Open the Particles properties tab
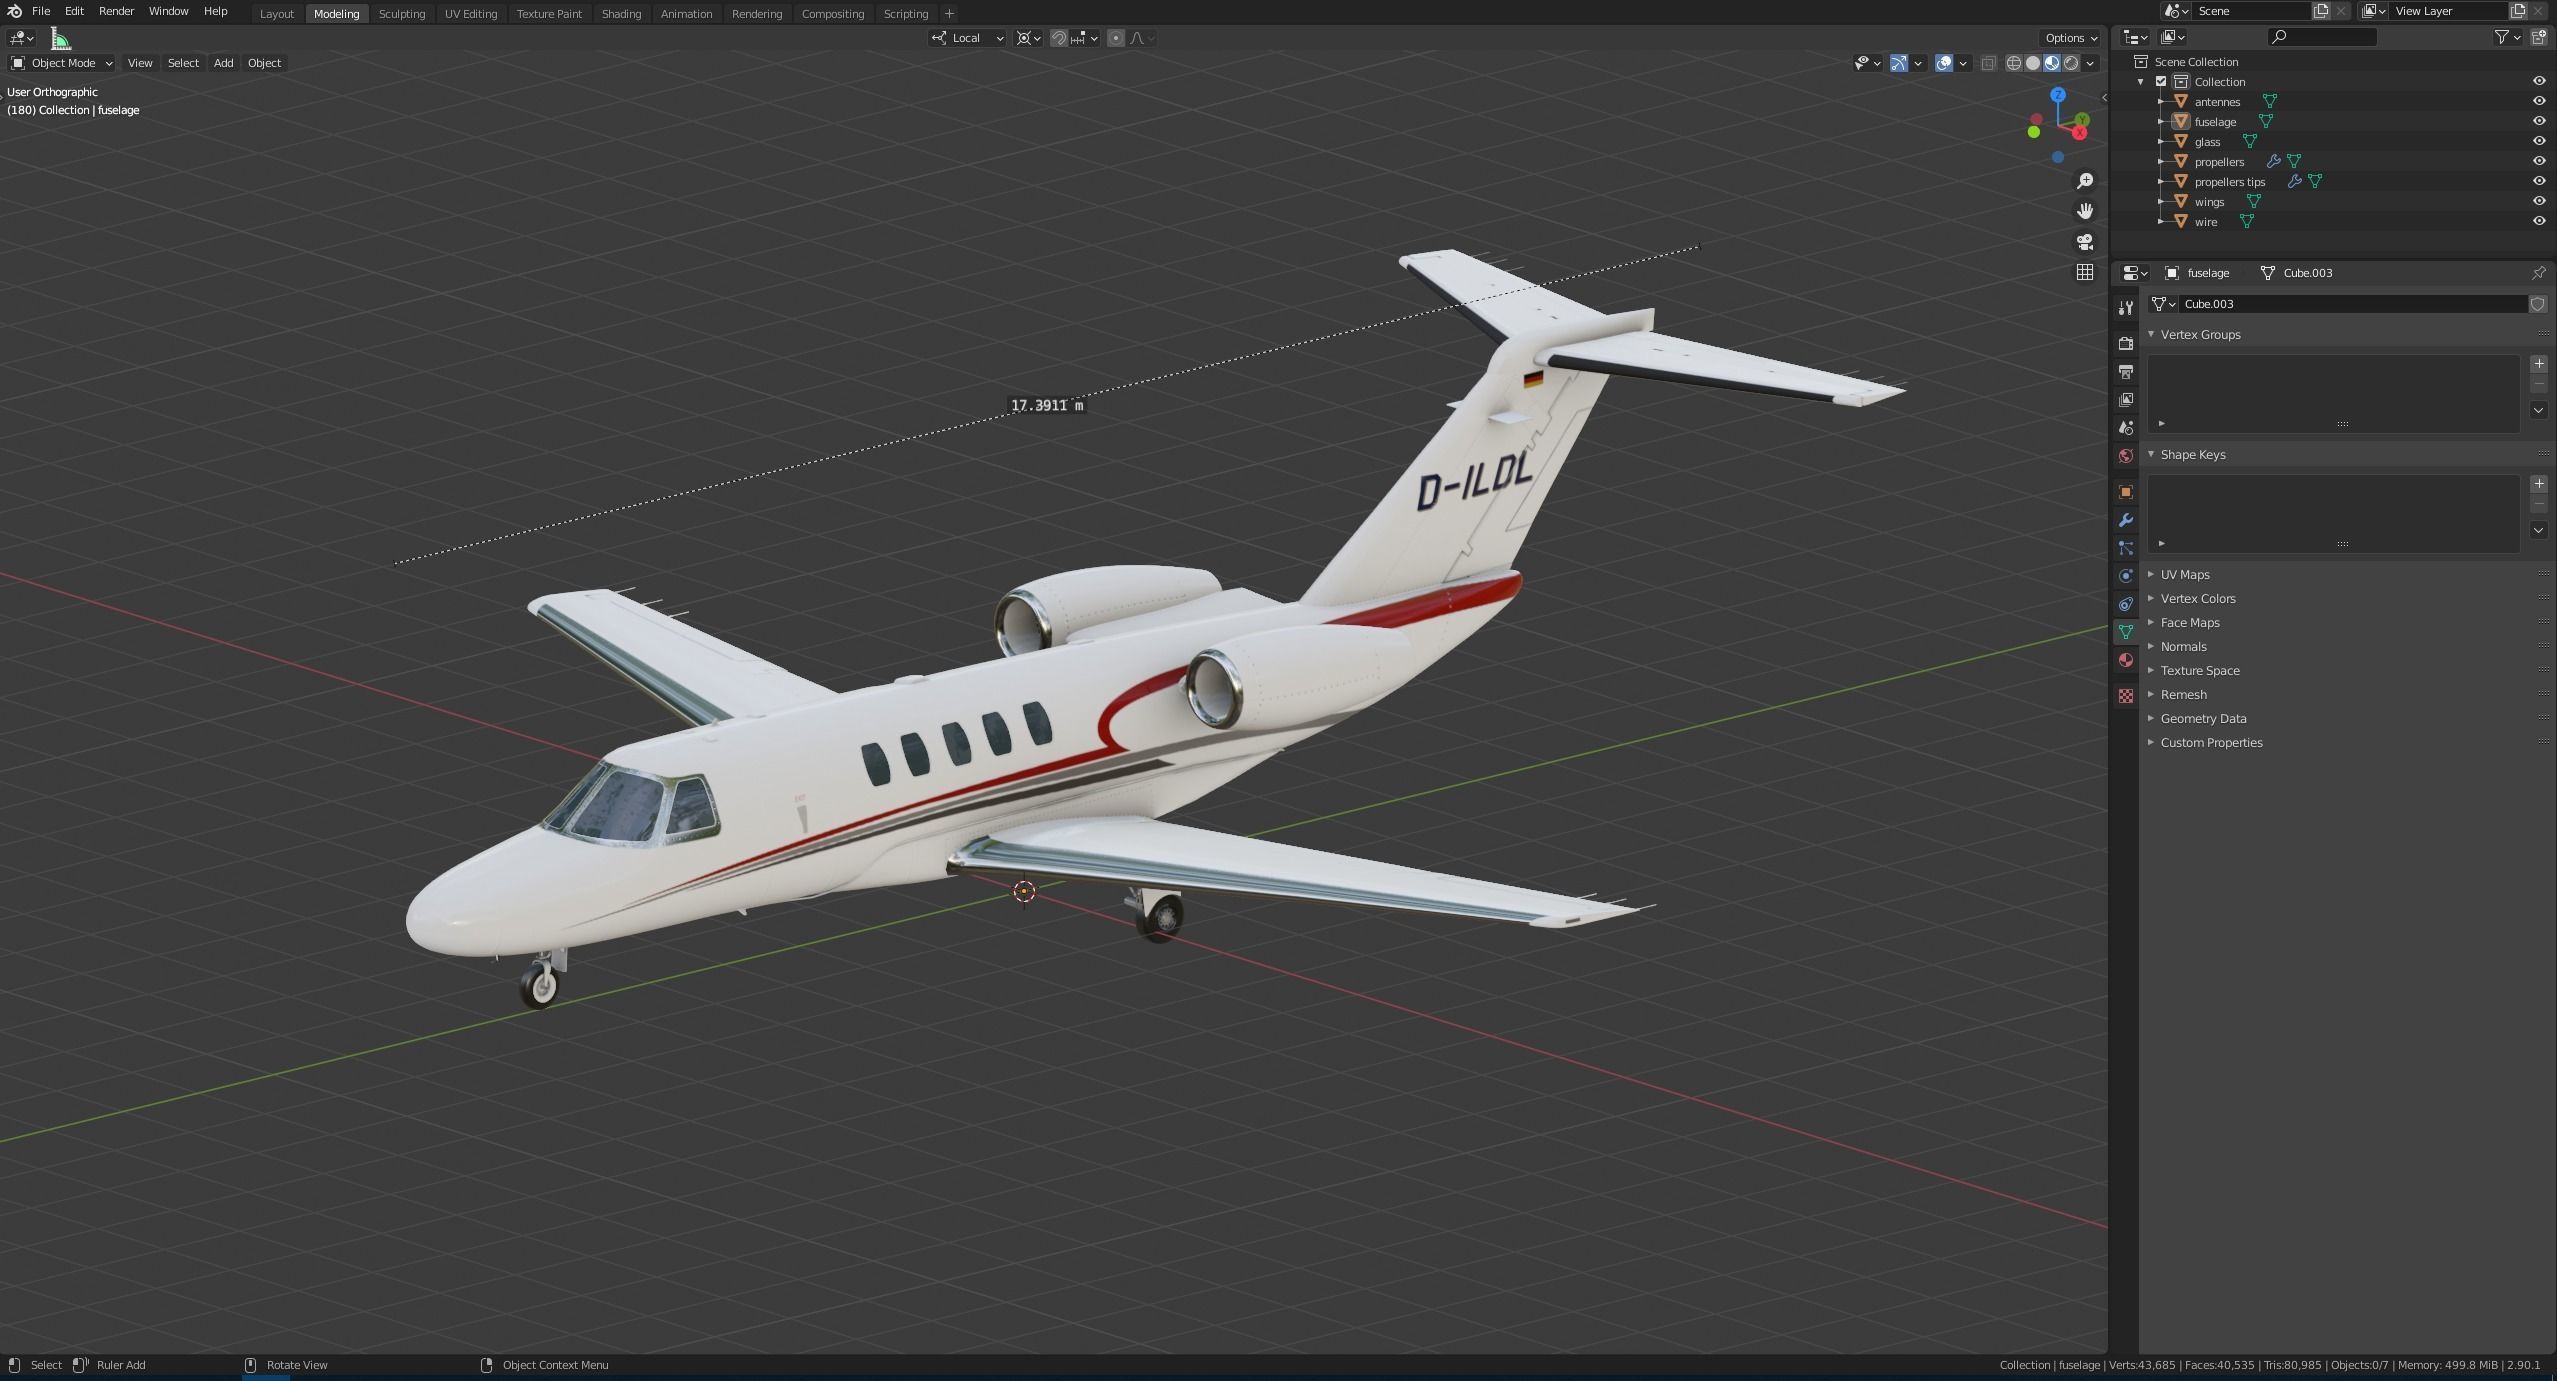This screenshot has height=1381, width=2557. [x=2126, y=548]
